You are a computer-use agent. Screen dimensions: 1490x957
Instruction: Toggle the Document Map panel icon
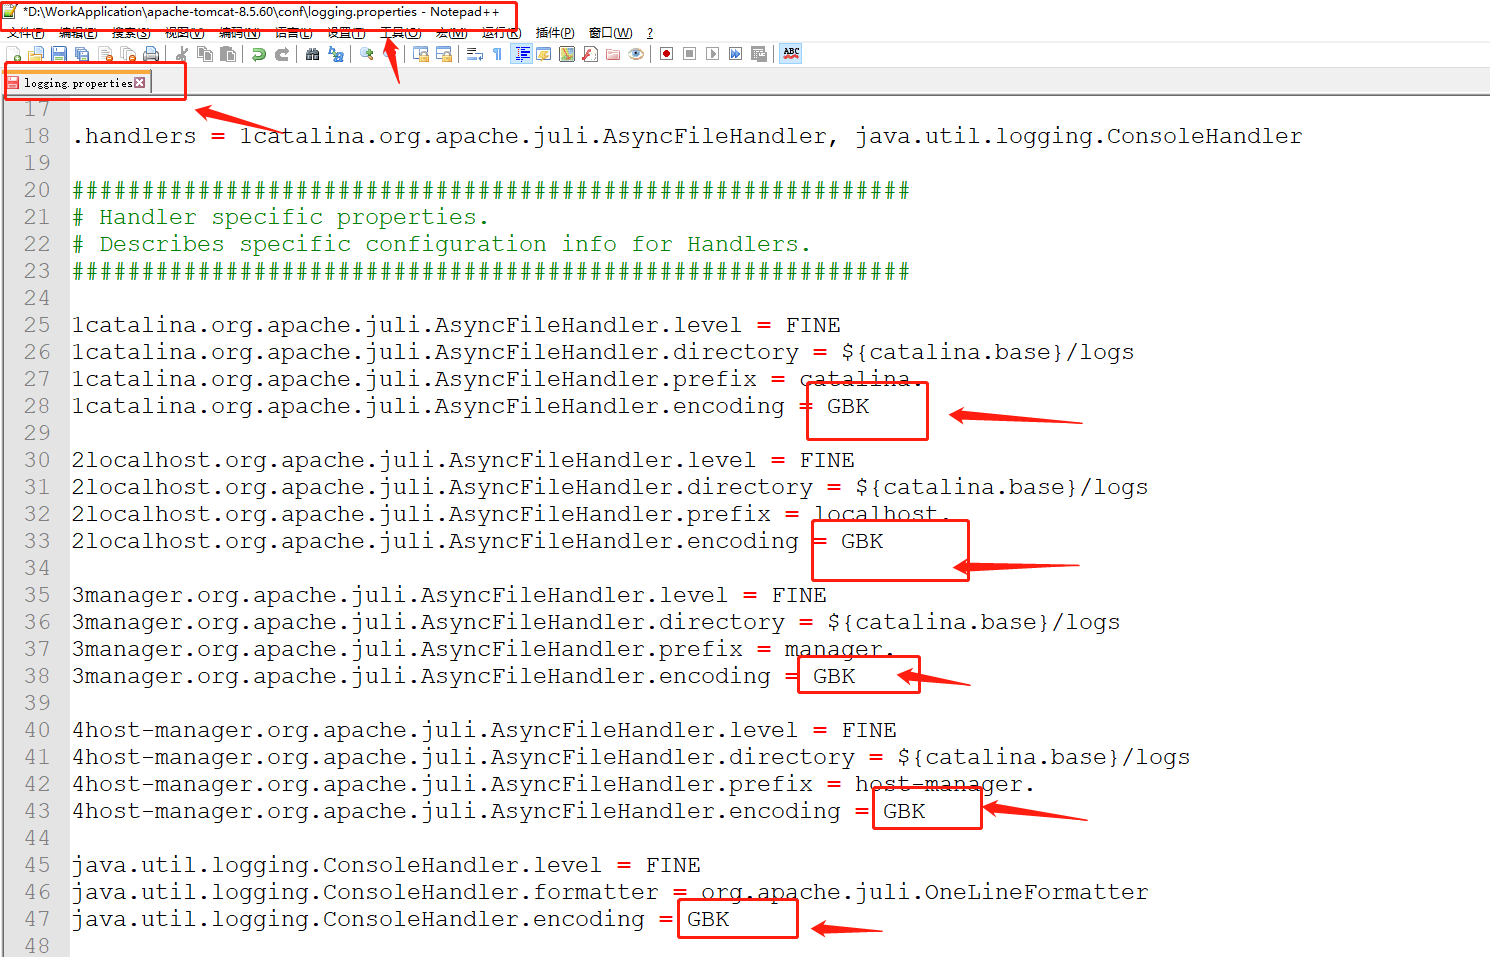pos(567,54)
